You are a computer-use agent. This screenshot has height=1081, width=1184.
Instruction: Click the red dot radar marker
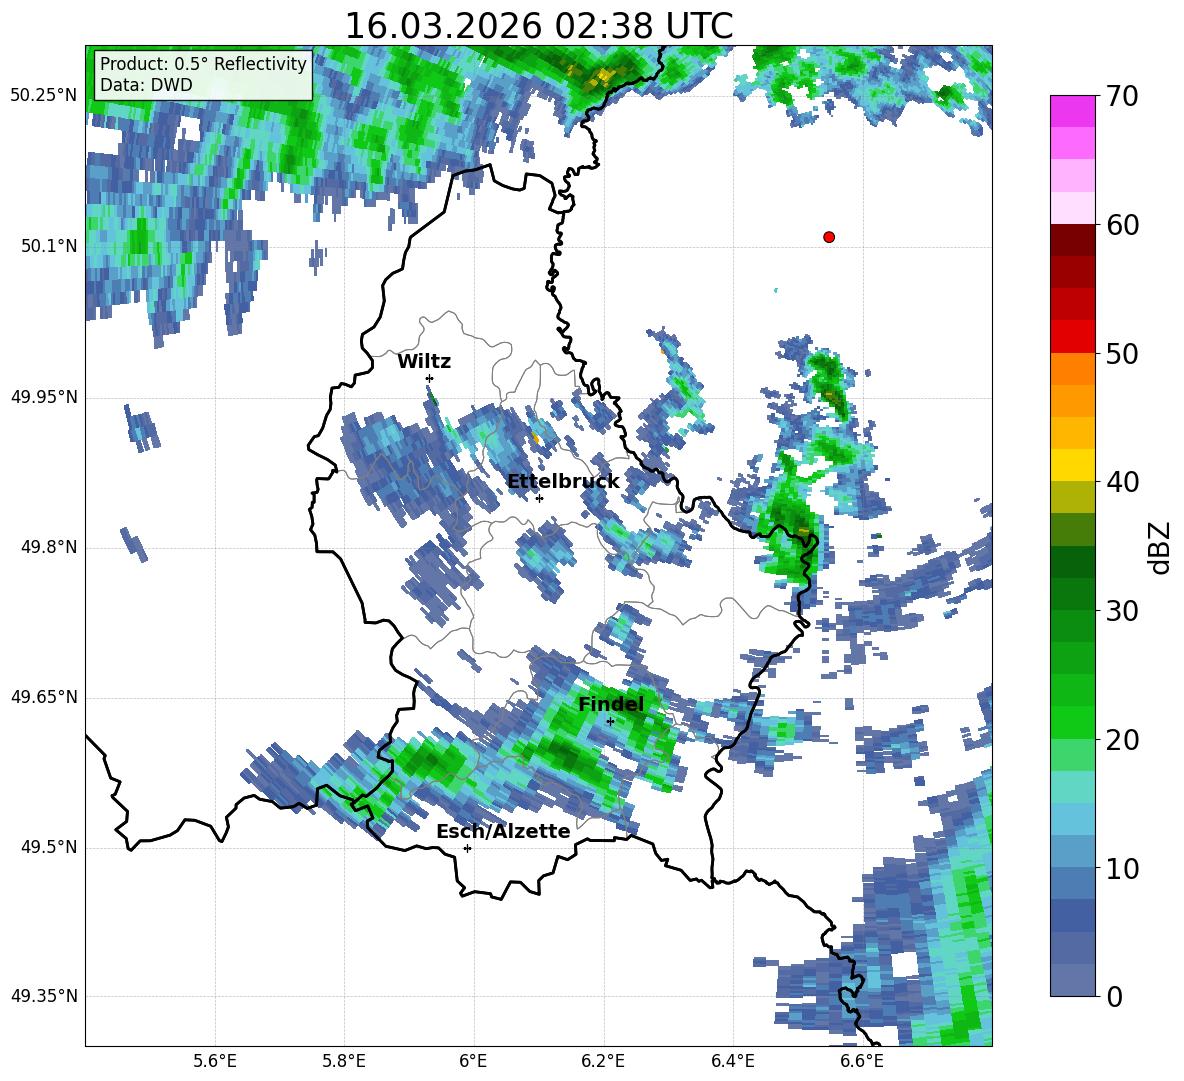coord(829,237)
